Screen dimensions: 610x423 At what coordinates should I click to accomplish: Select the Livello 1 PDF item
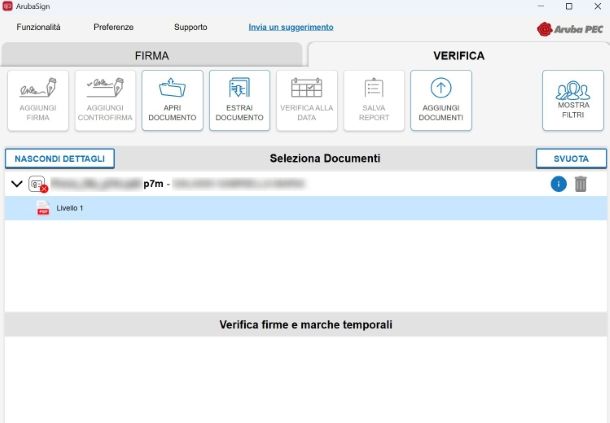(69, 208)
